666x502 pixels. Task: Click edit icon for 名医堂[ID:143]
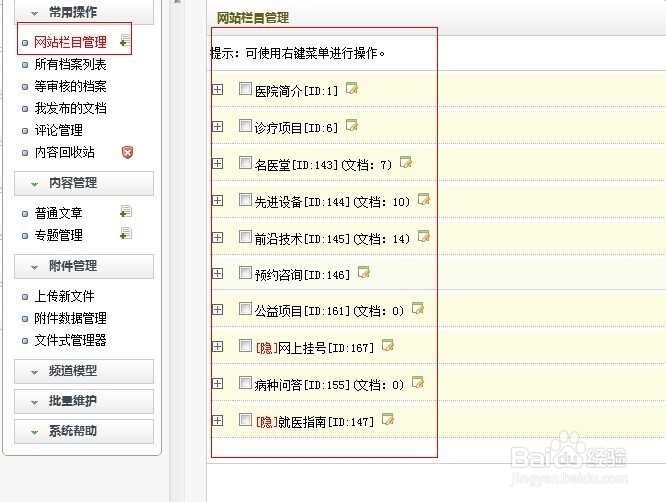pyautogui.click(x=406, y=162)
